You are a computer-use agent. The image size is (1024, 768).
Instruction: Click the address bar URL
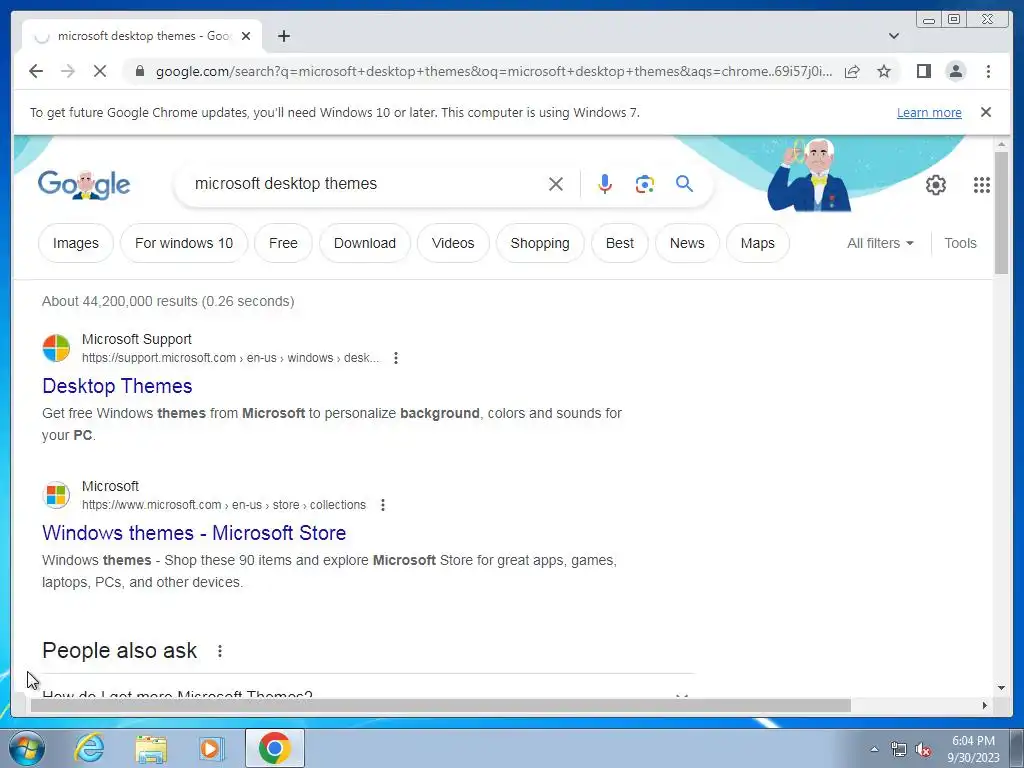pos(494,71)
